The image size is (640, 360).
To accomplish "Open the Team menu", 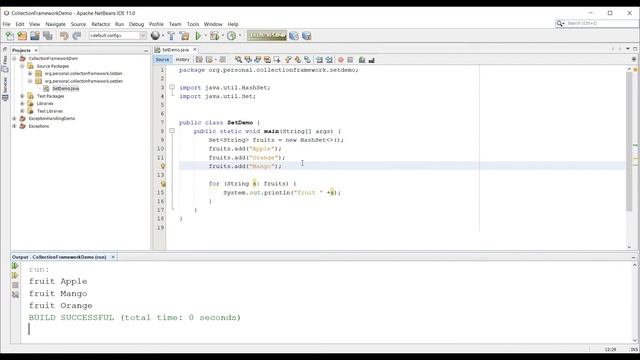I will [175, 24].
